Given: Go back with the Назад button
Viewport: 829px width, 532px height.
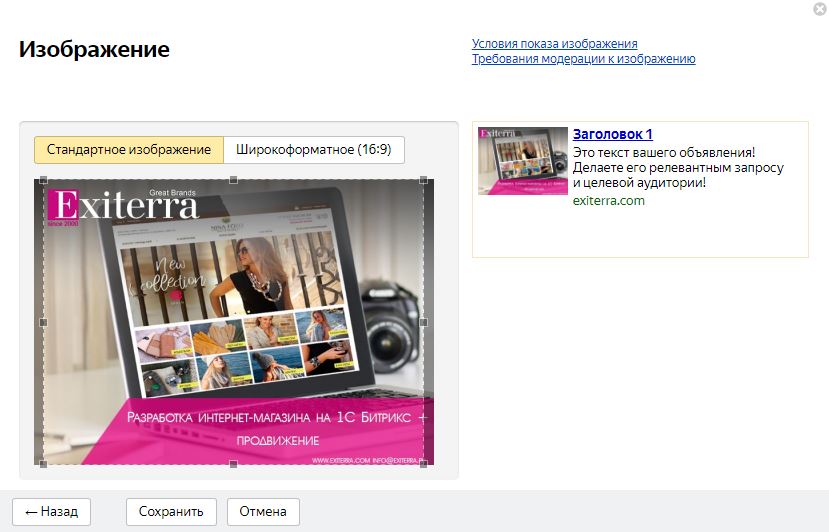Looking at the screenshot, I should point(51,511).
